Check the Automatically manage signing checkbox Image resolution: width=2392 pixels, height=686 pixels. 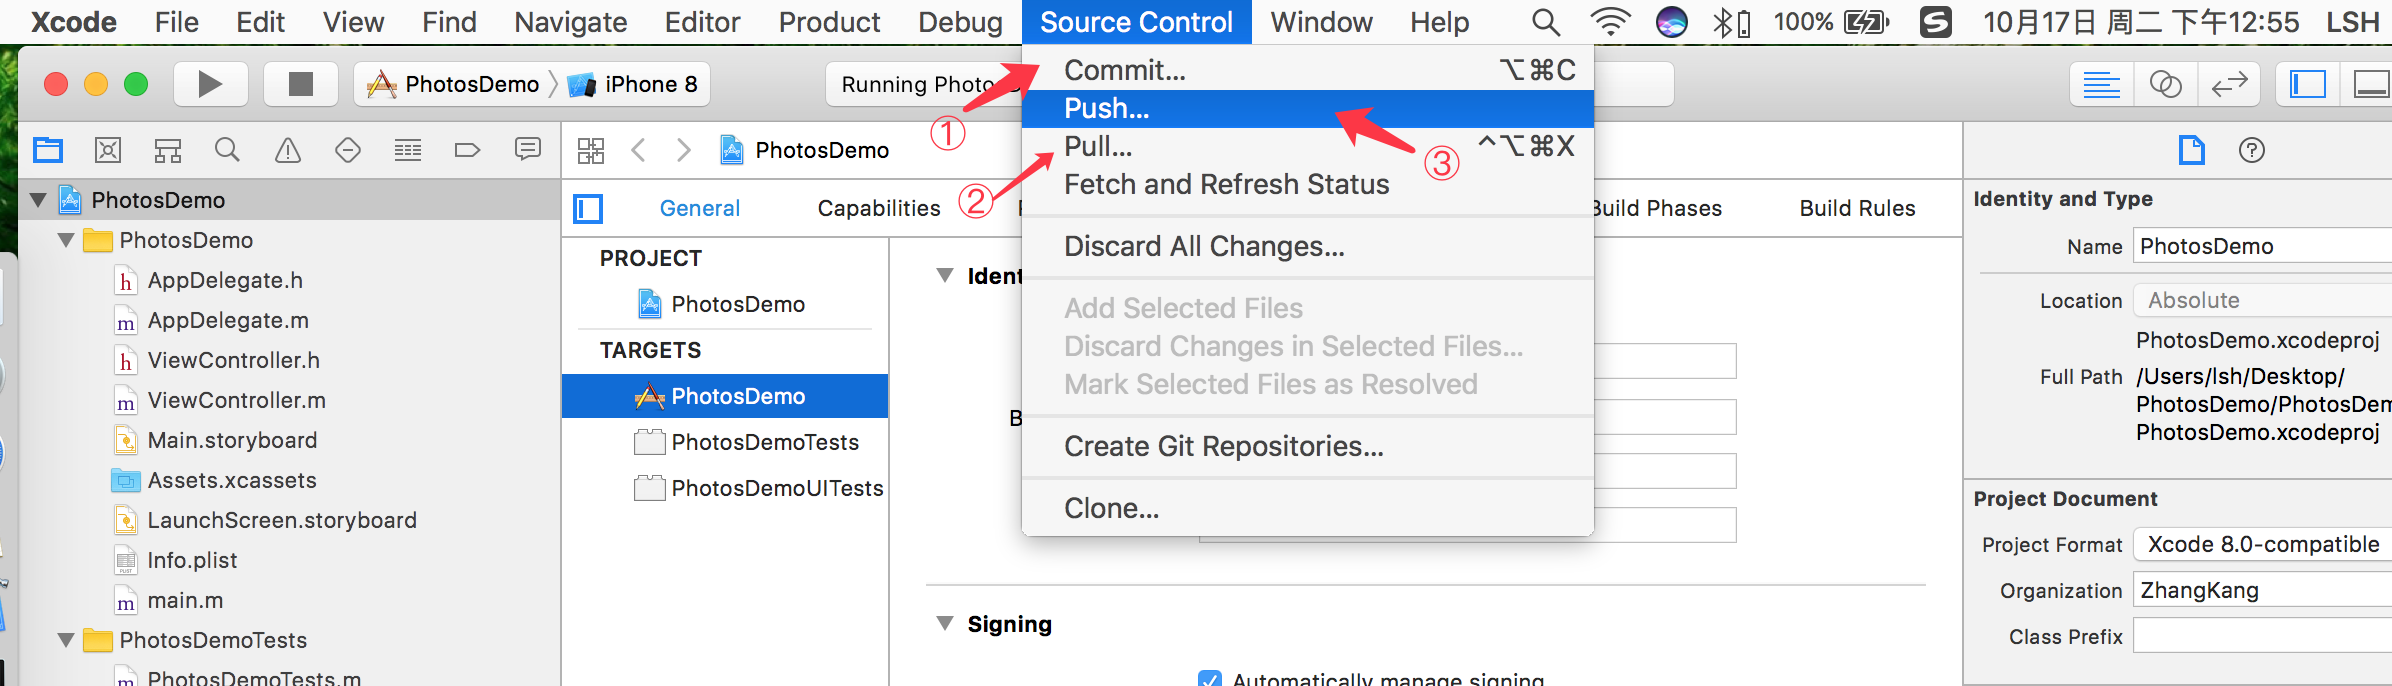click(x=1209, y=678)
